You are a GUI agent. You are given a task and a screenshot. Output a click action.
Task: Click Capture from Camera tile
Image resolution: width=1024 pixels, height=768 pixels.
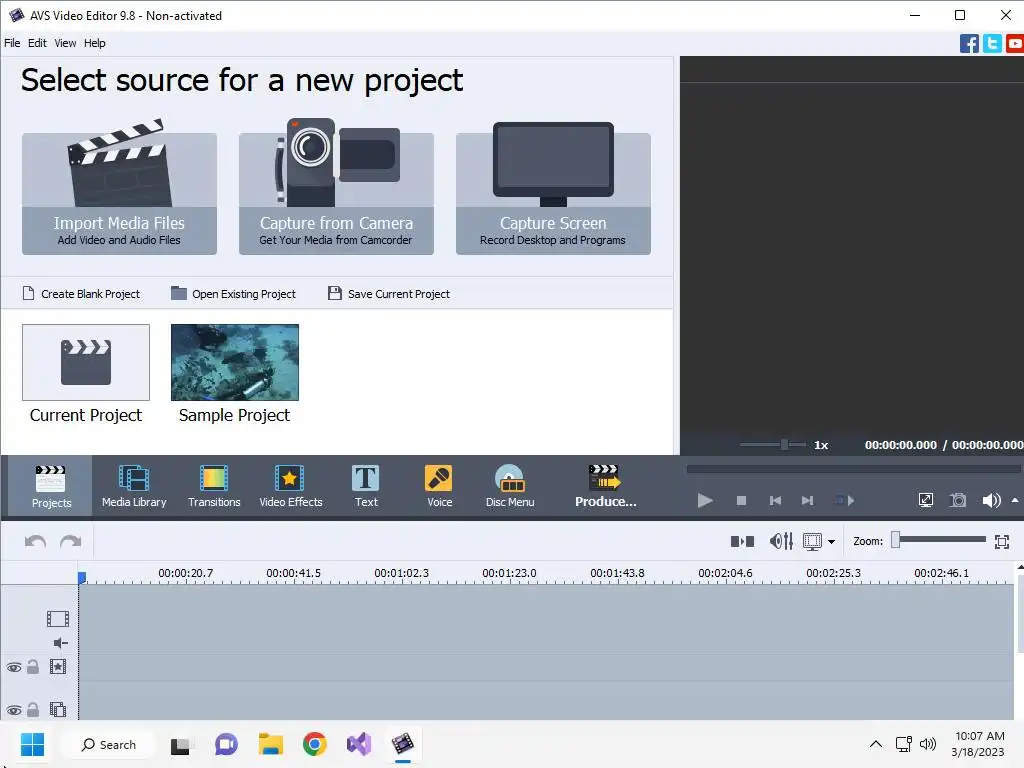point(336,193)
